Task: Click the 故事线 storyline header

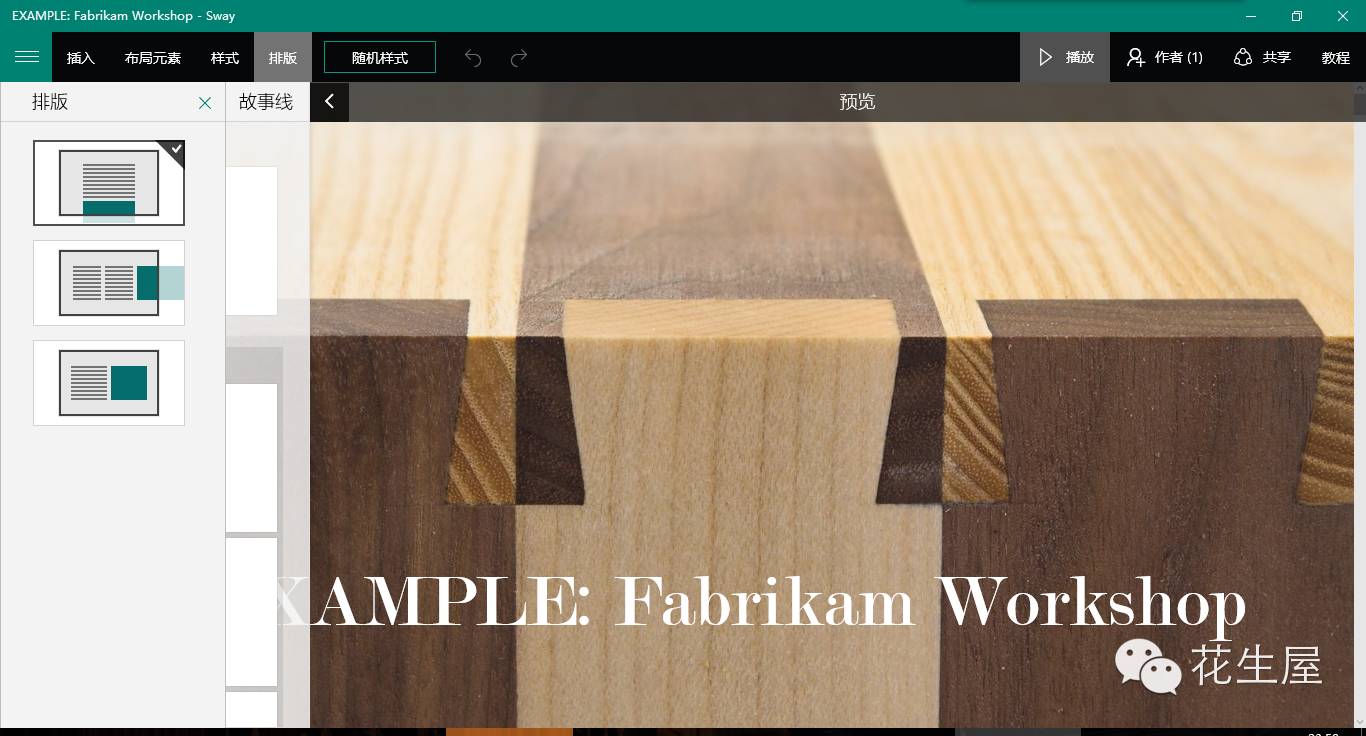Action: [x=266, y=101]
